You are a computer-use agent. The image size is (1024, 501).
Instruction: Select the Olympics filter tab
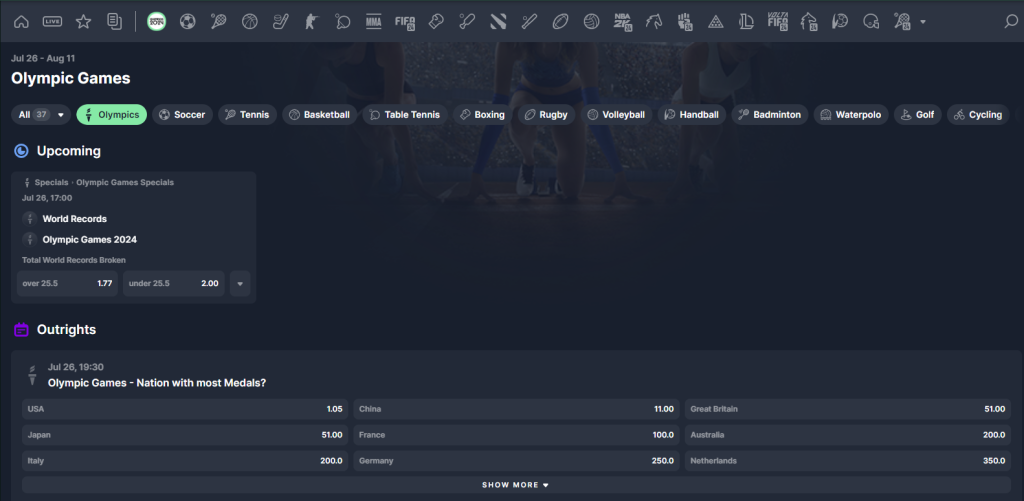(112, 114)
